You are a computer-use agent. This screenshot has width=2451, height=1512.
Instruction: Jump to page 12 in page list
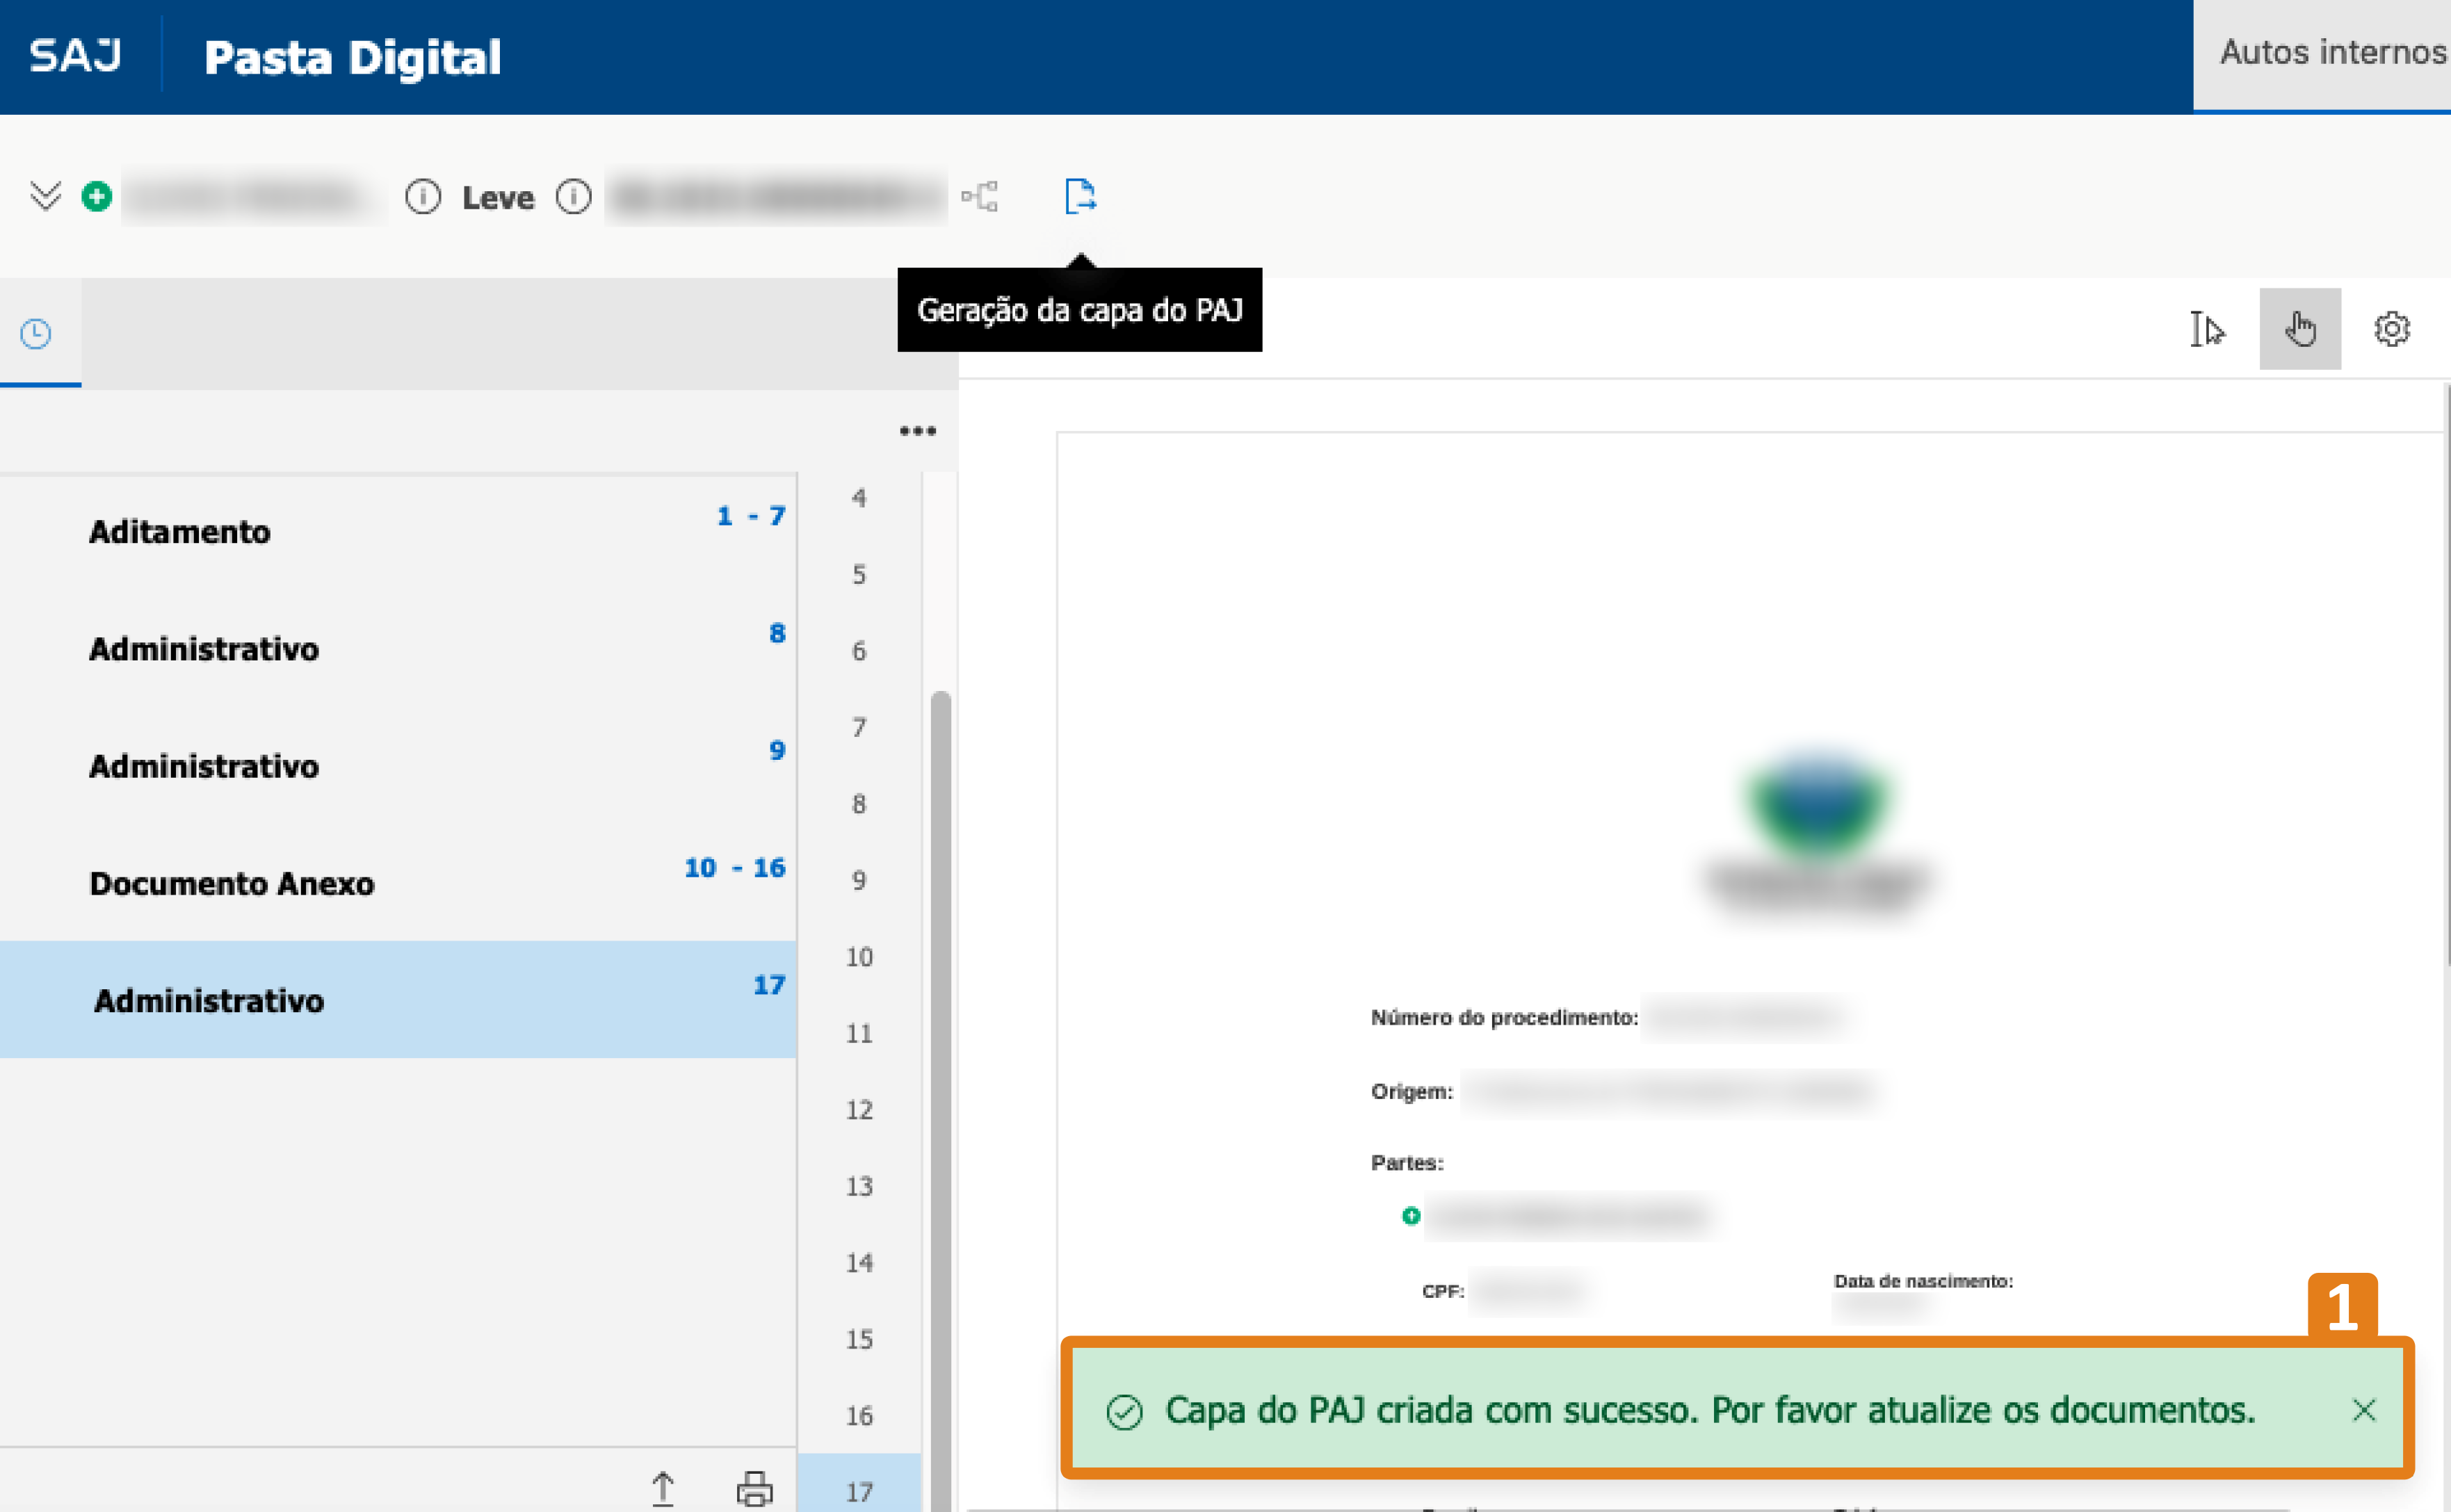[859, 1110]
